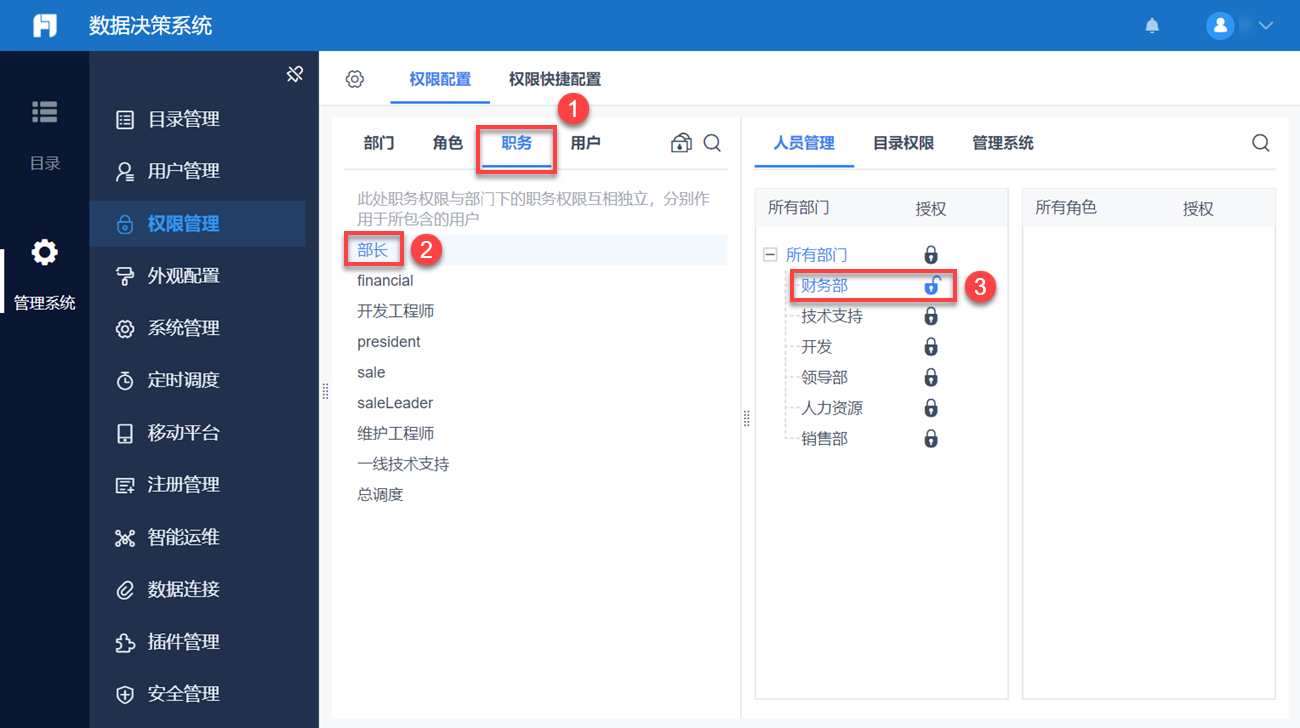Select 领导部 in department tree
The image size is (1300, 728).
point(825,378)
